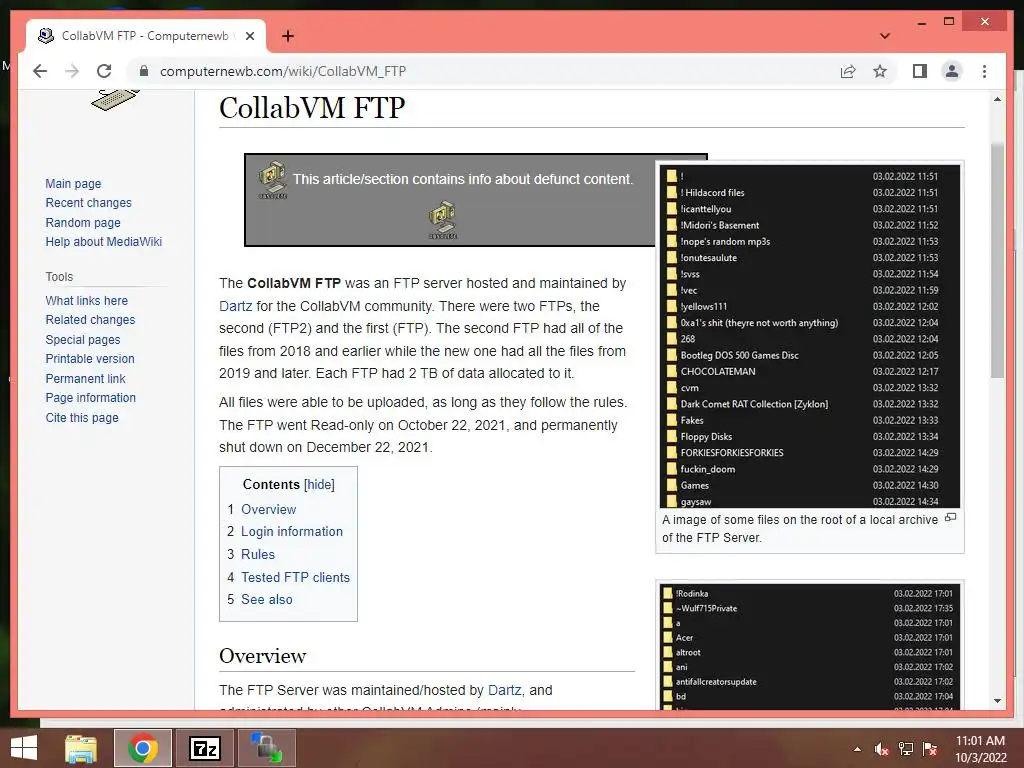The image size is (1024, 768).
Task: Copy Permanent link from sidebar
Action: click(x=85, y=379)
